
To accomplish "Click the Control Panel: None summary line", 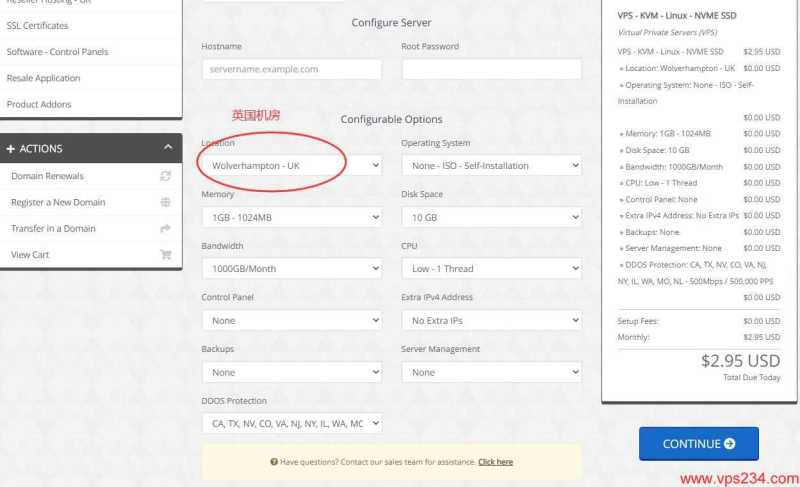I will [x=698, y=199].
